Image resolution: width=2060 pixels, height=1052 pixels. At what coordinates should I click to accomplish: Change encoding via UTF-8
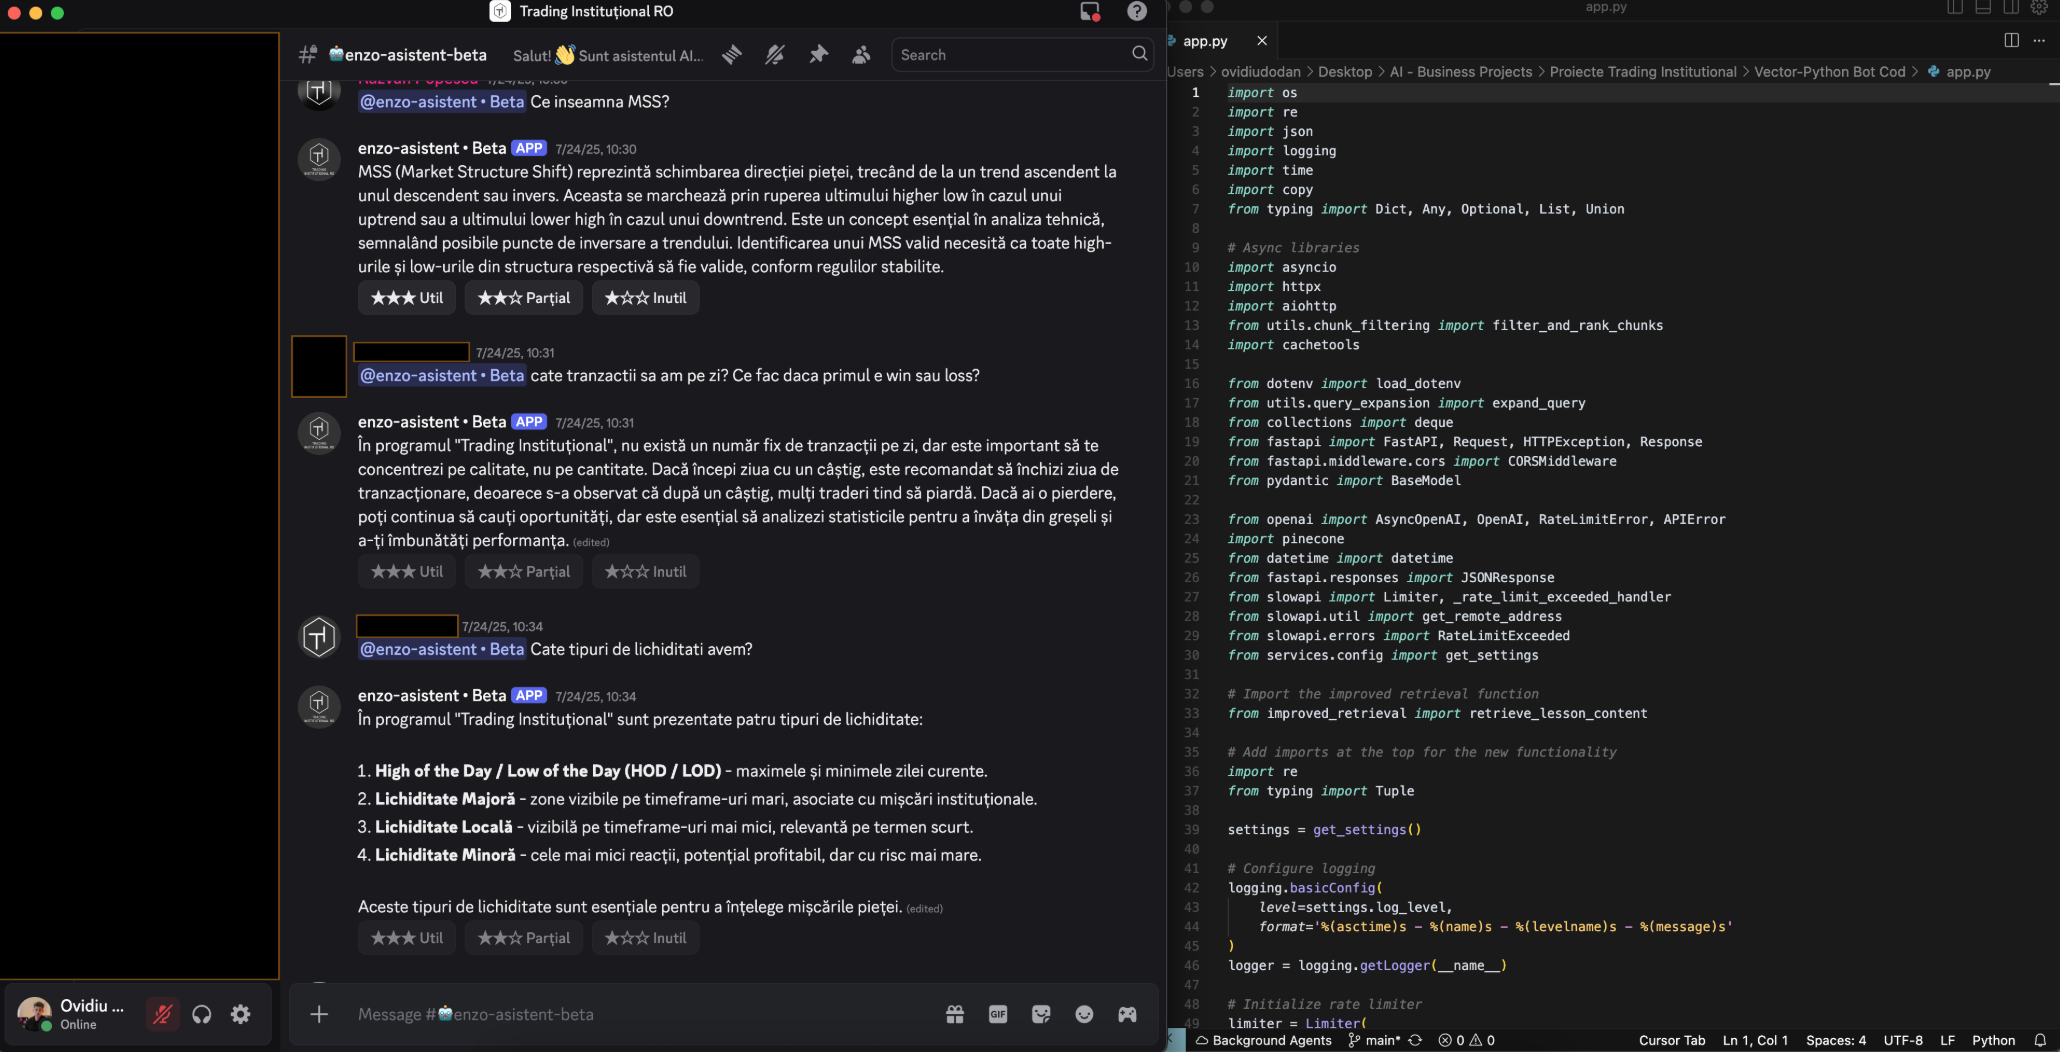[1903, 1040]
